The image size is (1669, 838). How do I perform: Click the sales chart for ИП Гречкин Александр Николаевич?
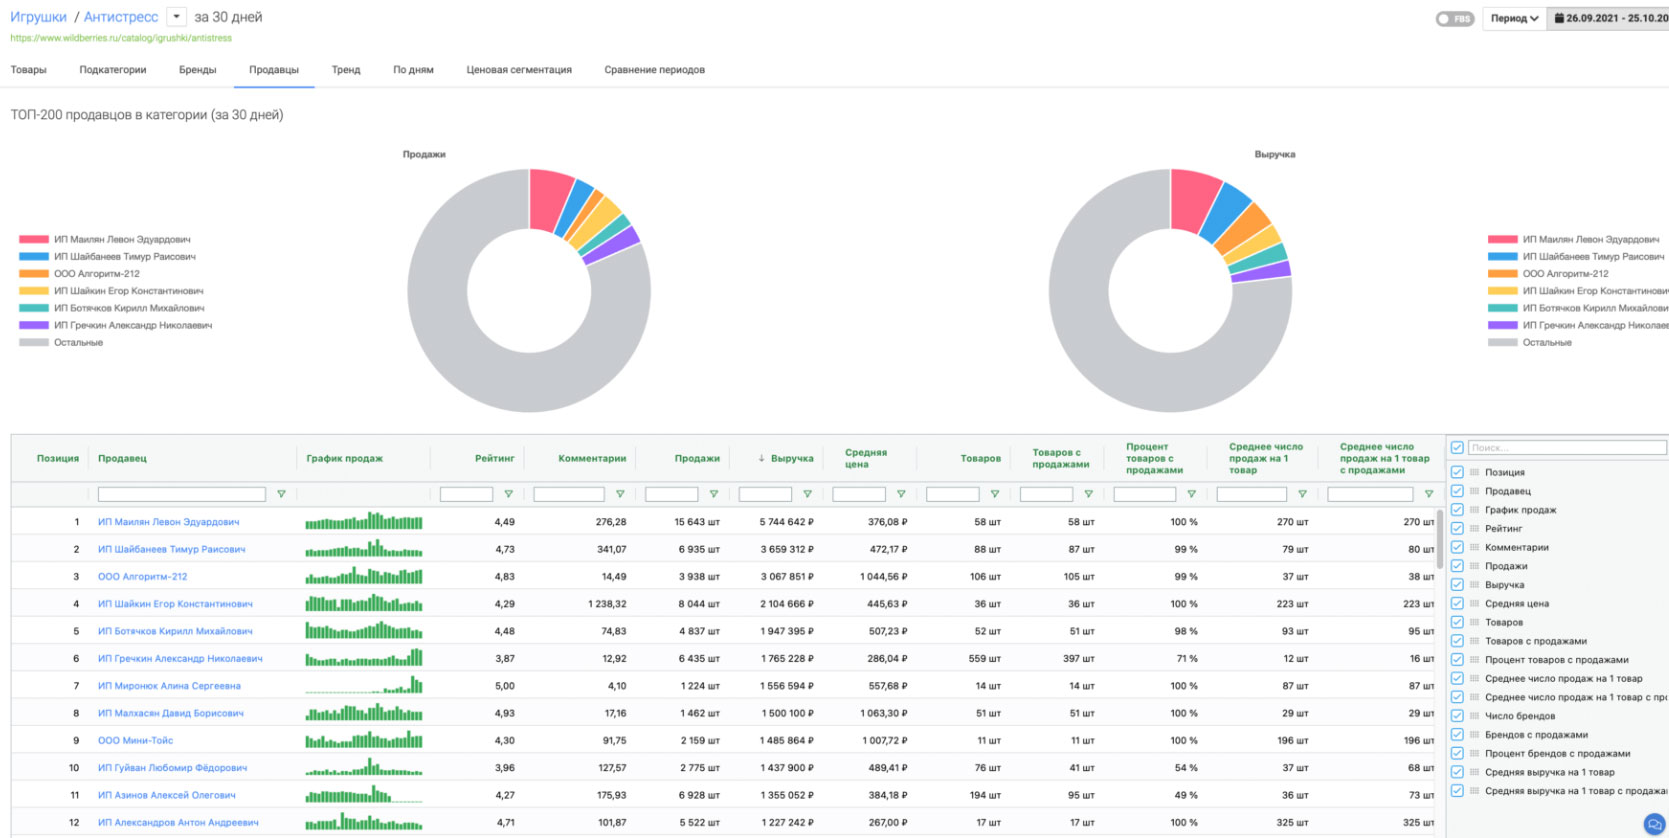pos(364,658)
